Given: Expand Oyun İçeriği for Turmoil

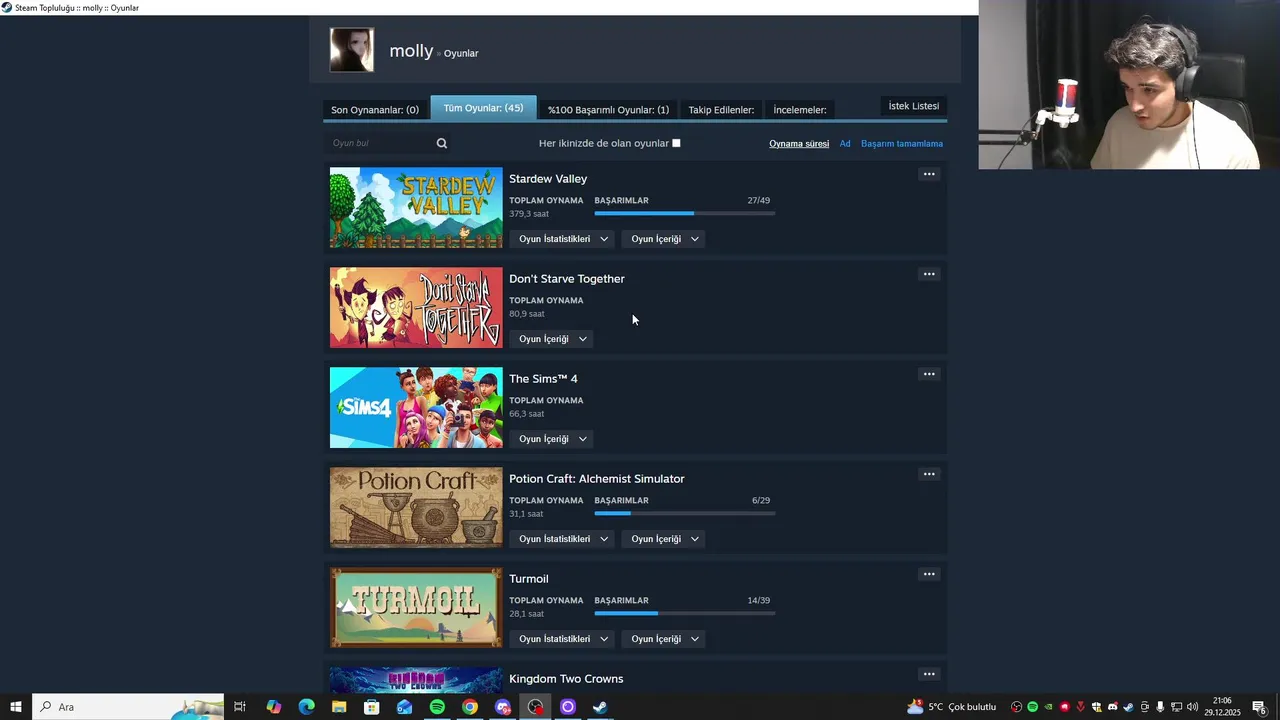Looking at the screenshot, I should point(664,639).
